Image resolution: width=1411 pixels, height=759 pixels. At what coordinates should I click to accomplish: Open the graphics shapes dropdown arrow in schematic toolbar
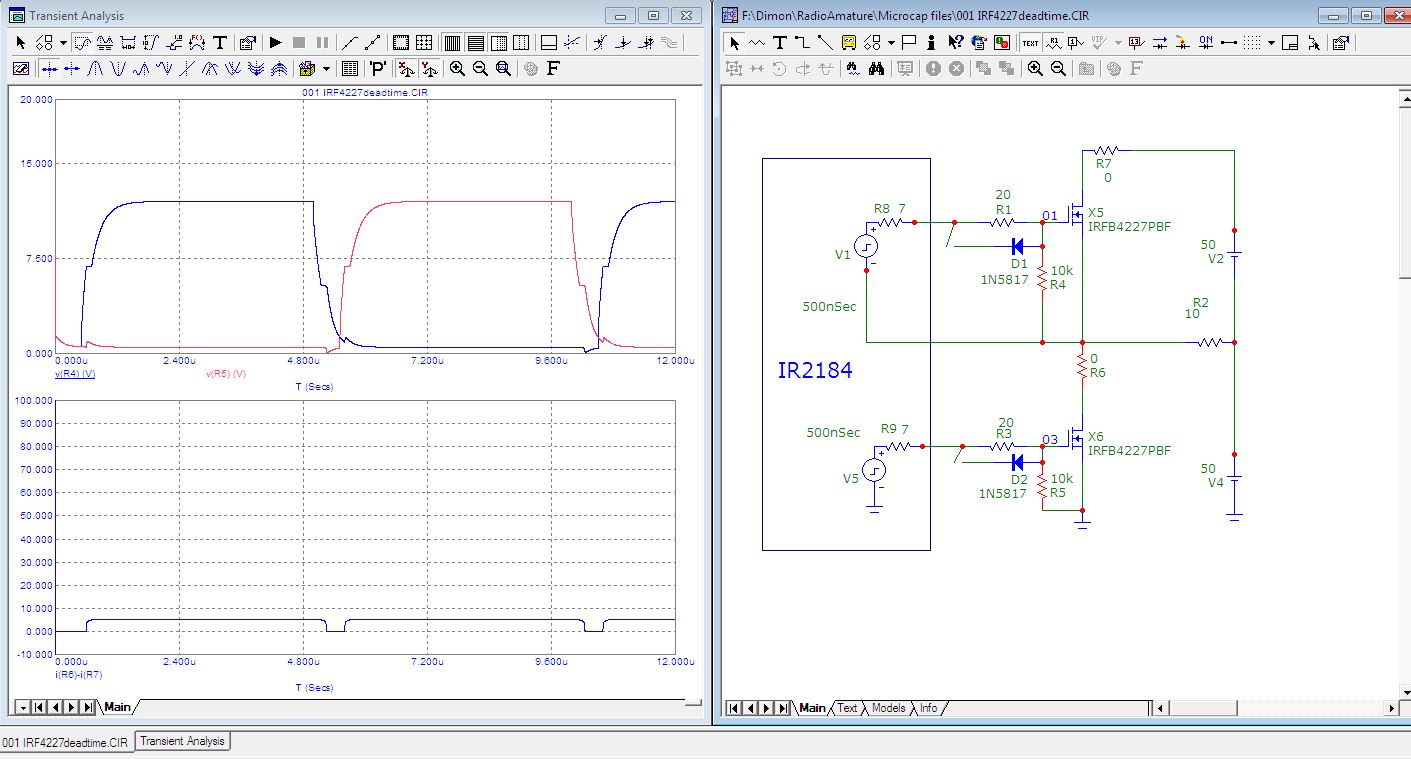(892, 43)
